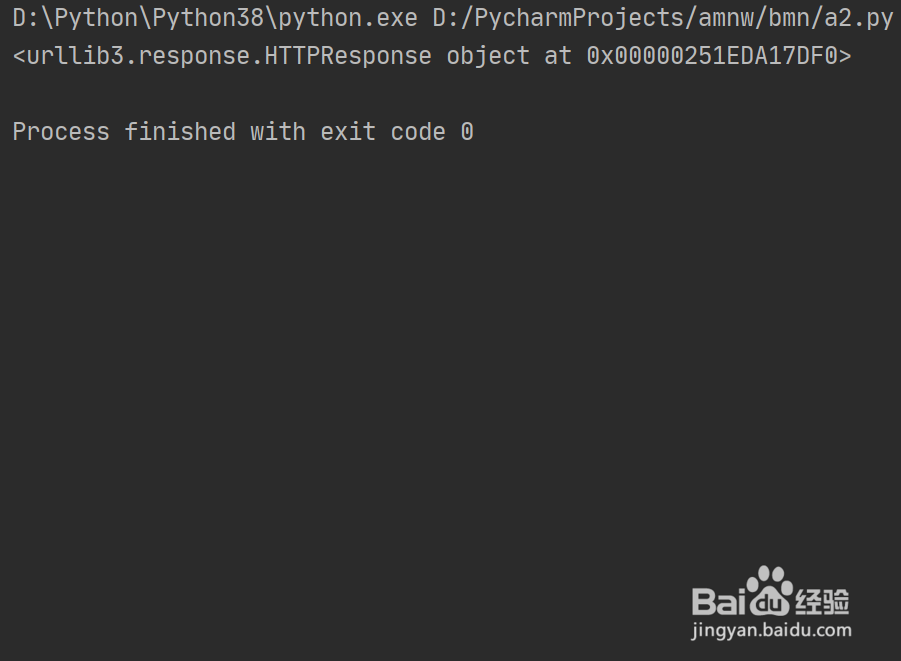
Task: Click the word 'finished' in the exit message
Action: 180,132
